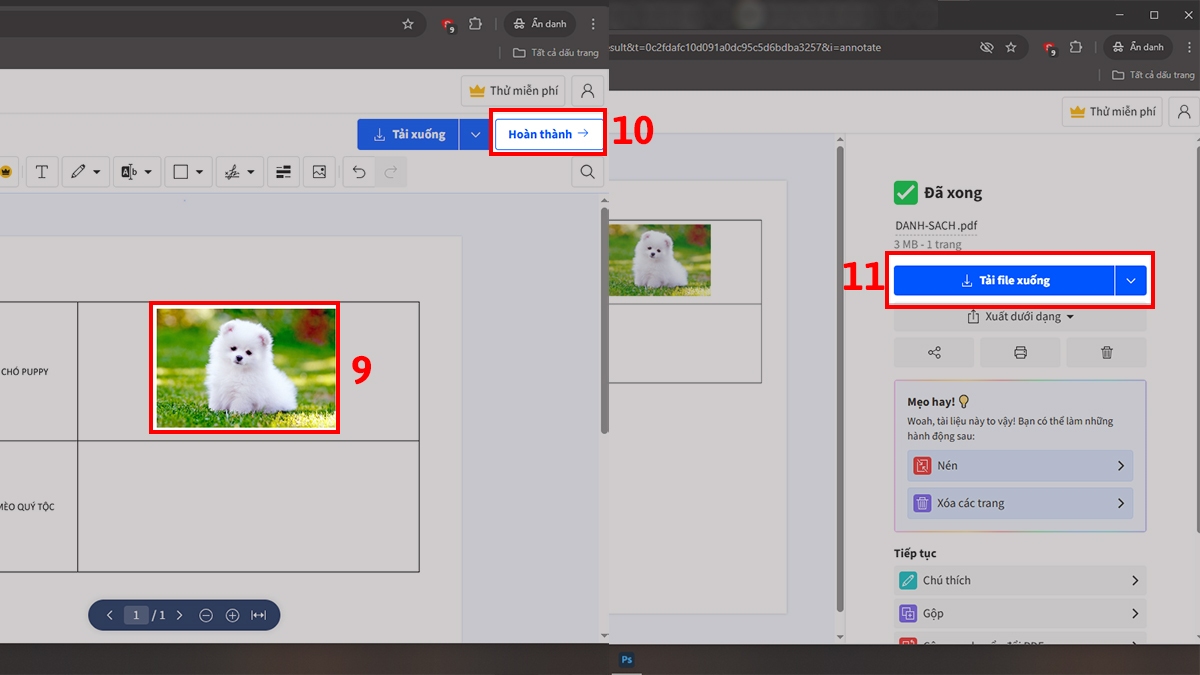The image size is (1200, 675).
Task: Click the page number field
Action: point(136,615)
